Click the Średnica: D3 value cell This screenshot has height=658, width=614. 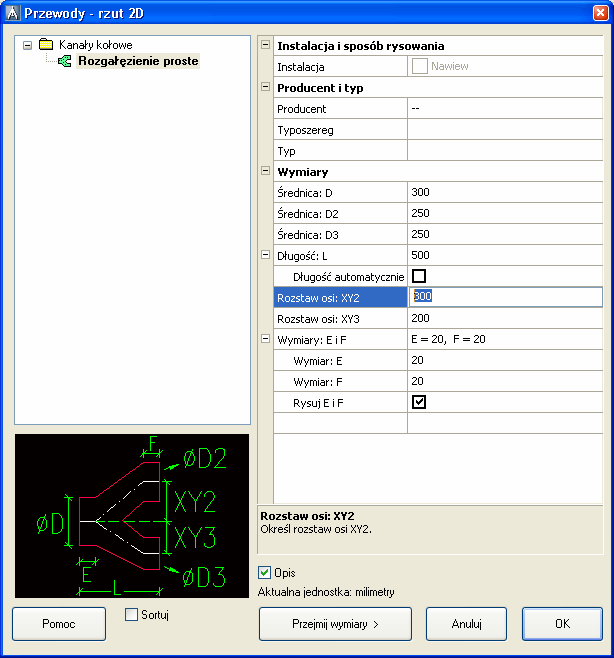(x=505, y=234)
